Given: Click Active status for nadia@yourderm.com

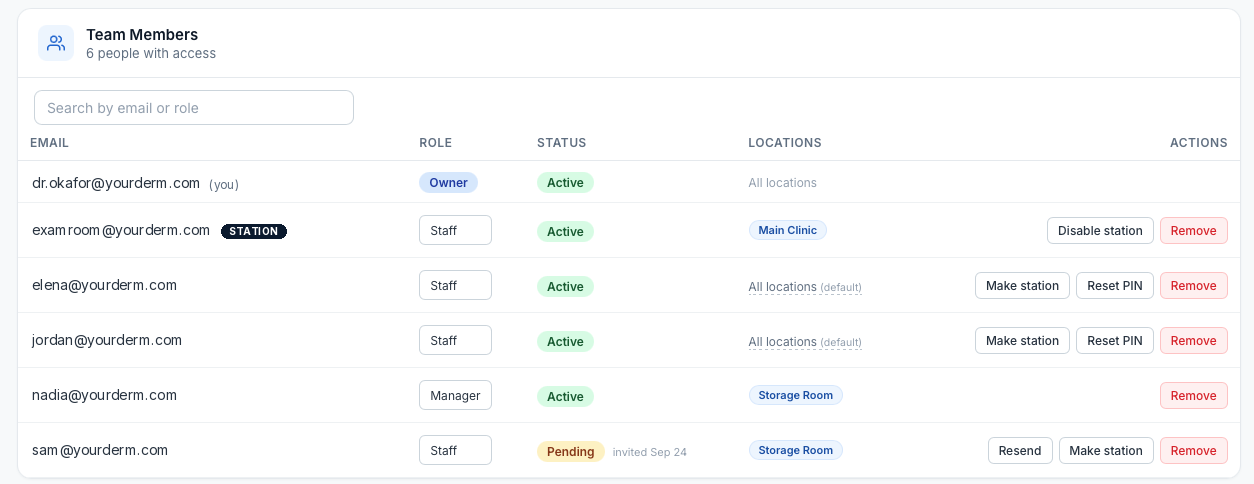Looking at the screenshot, I should pyautogui.click(x=565, y=396).
